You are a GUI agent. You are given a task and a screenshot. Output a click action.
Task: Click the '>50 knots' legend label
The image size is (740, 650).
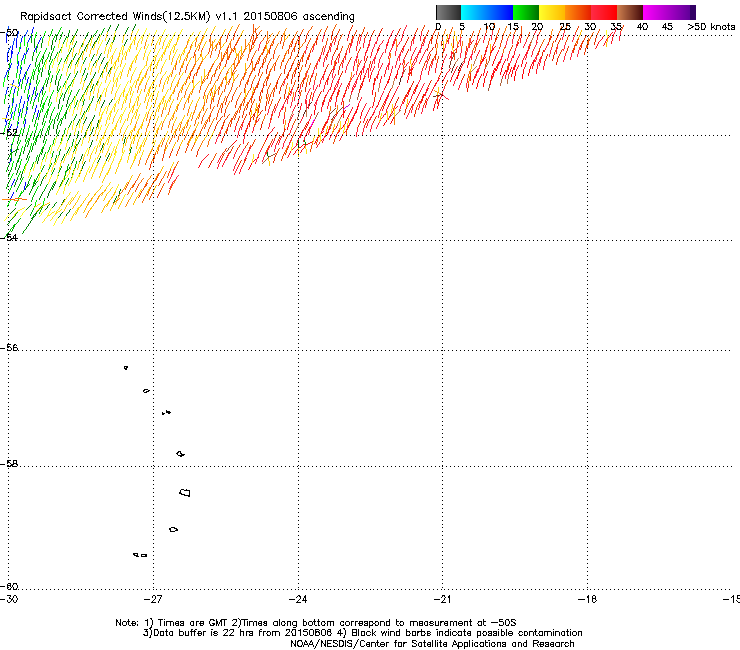pyautogui.click(x=711, y=27)
